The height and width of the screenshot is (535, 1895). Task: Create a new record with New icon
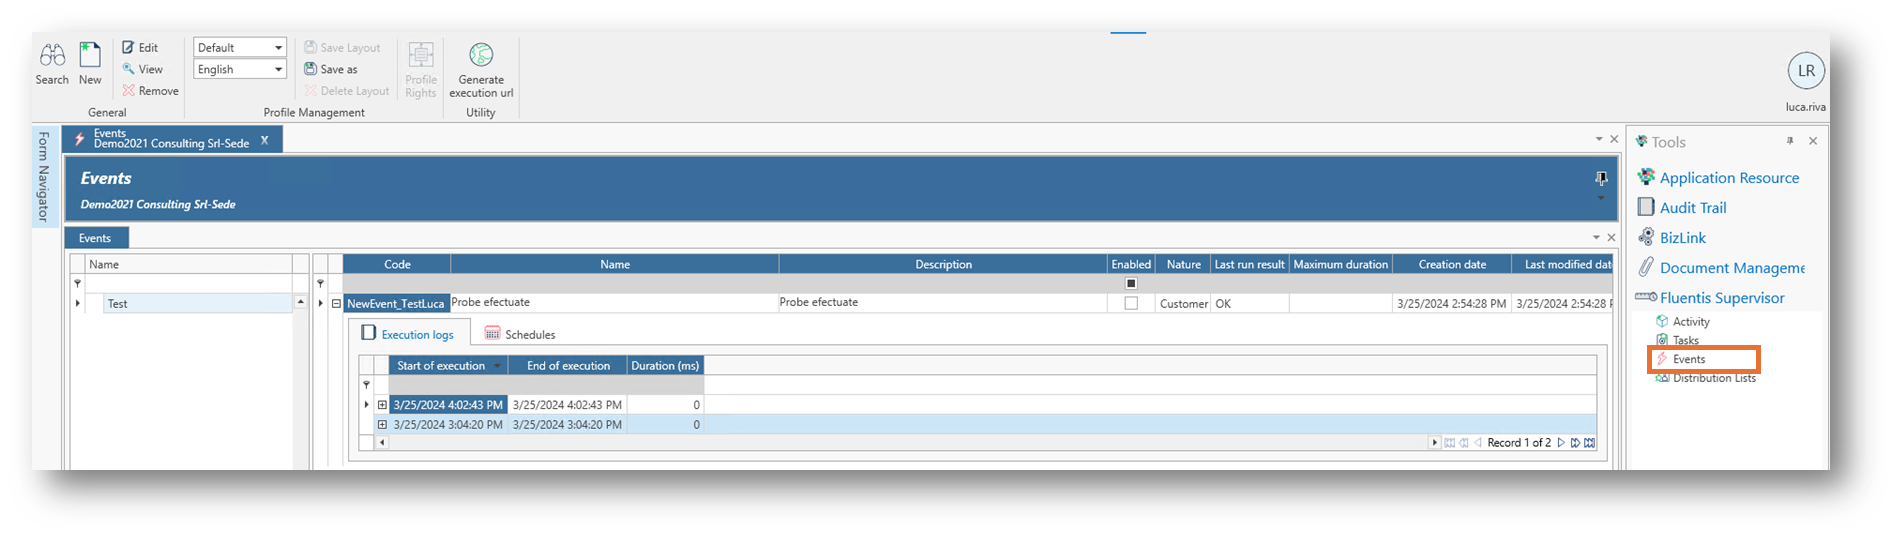click(x=90, y=55)
